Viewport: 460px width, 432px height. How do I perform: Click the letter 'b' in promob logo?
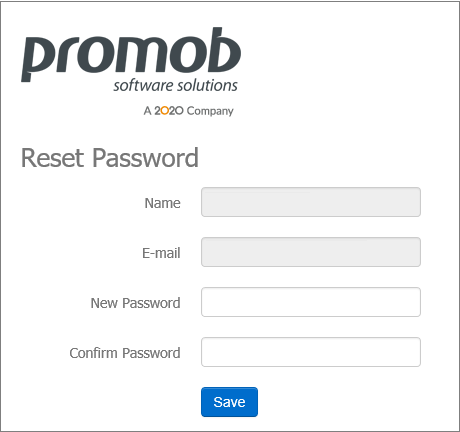[222, 50]
